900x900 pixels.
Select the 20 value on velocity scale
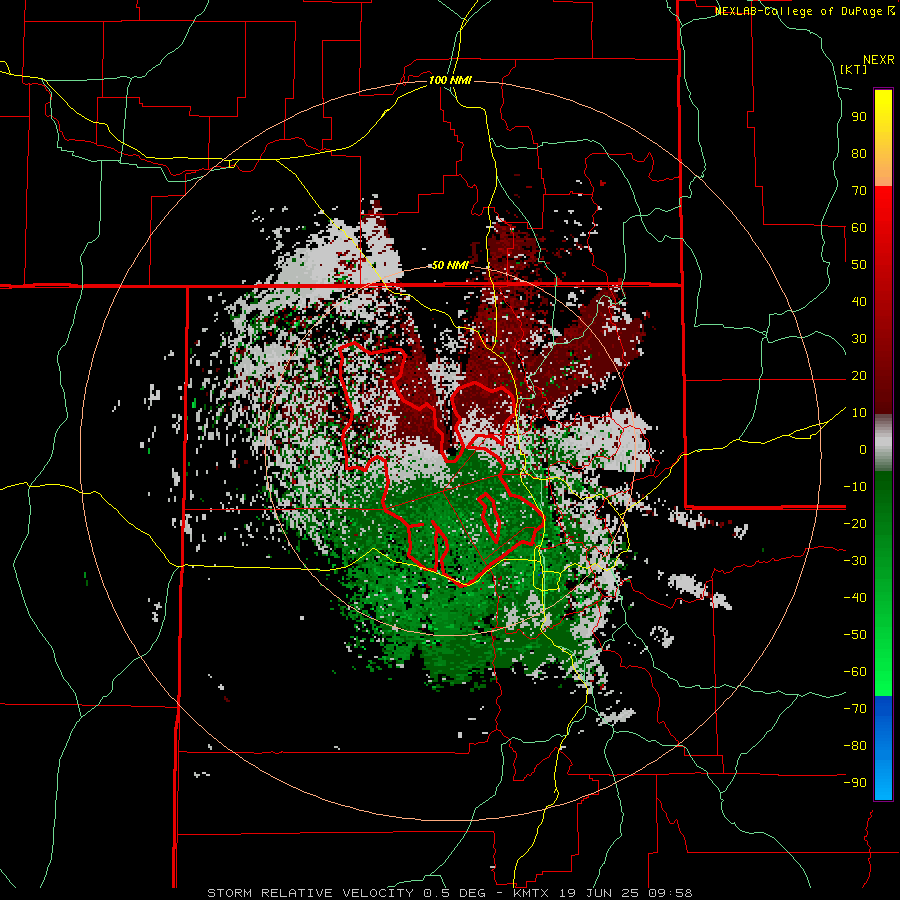pyautogui.click(x=859, y=376)
